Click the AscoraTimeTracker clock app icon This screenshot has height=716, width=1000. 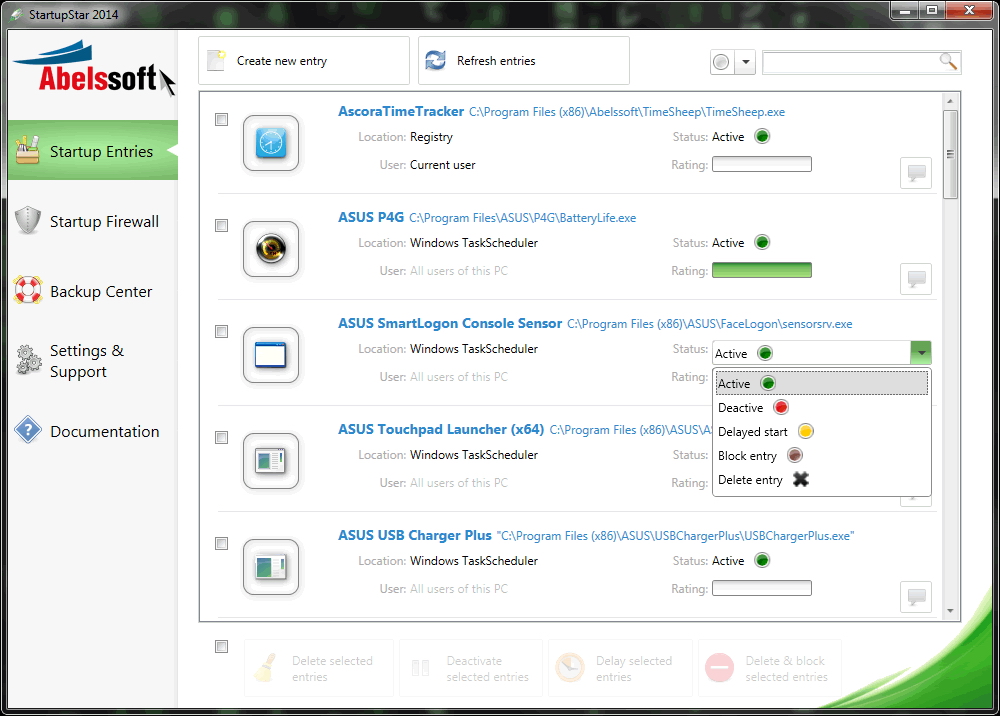(x=271, y=143)
